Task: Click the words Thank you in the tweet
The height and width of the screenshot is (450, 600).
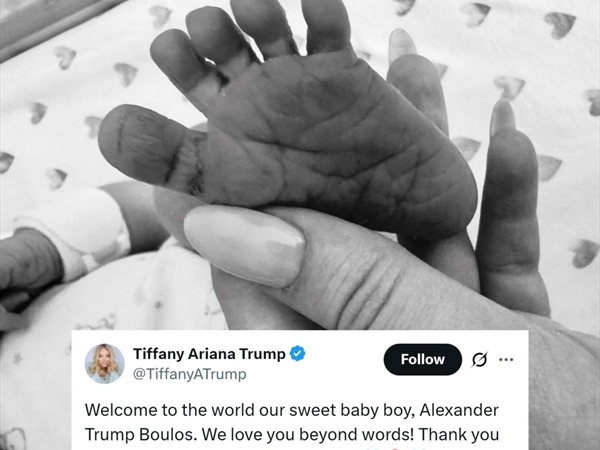Action: click(458, 435)
